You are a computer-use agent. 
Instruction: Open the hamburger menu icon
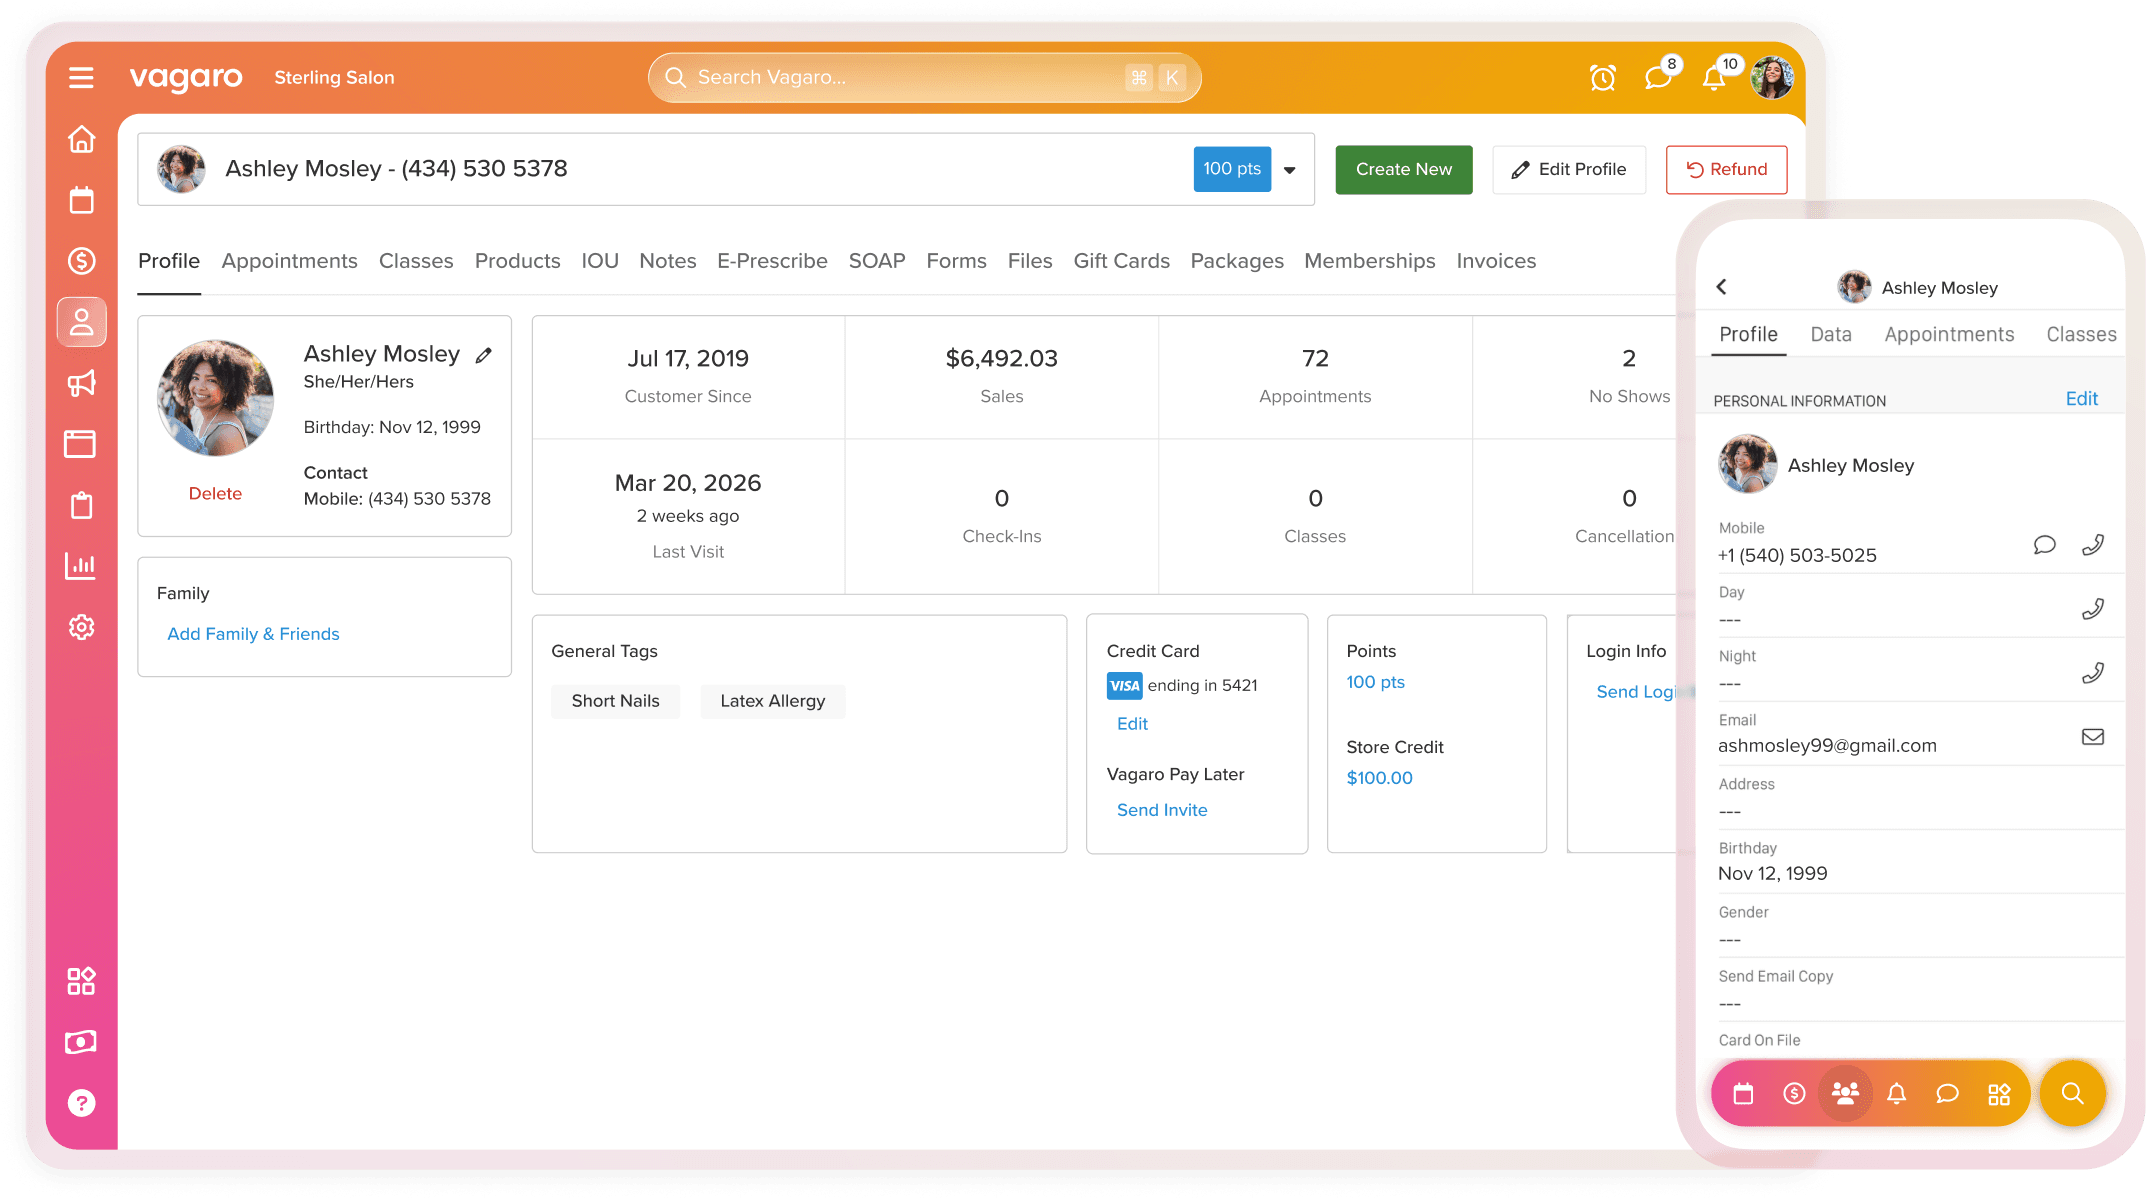coord(81,78)
